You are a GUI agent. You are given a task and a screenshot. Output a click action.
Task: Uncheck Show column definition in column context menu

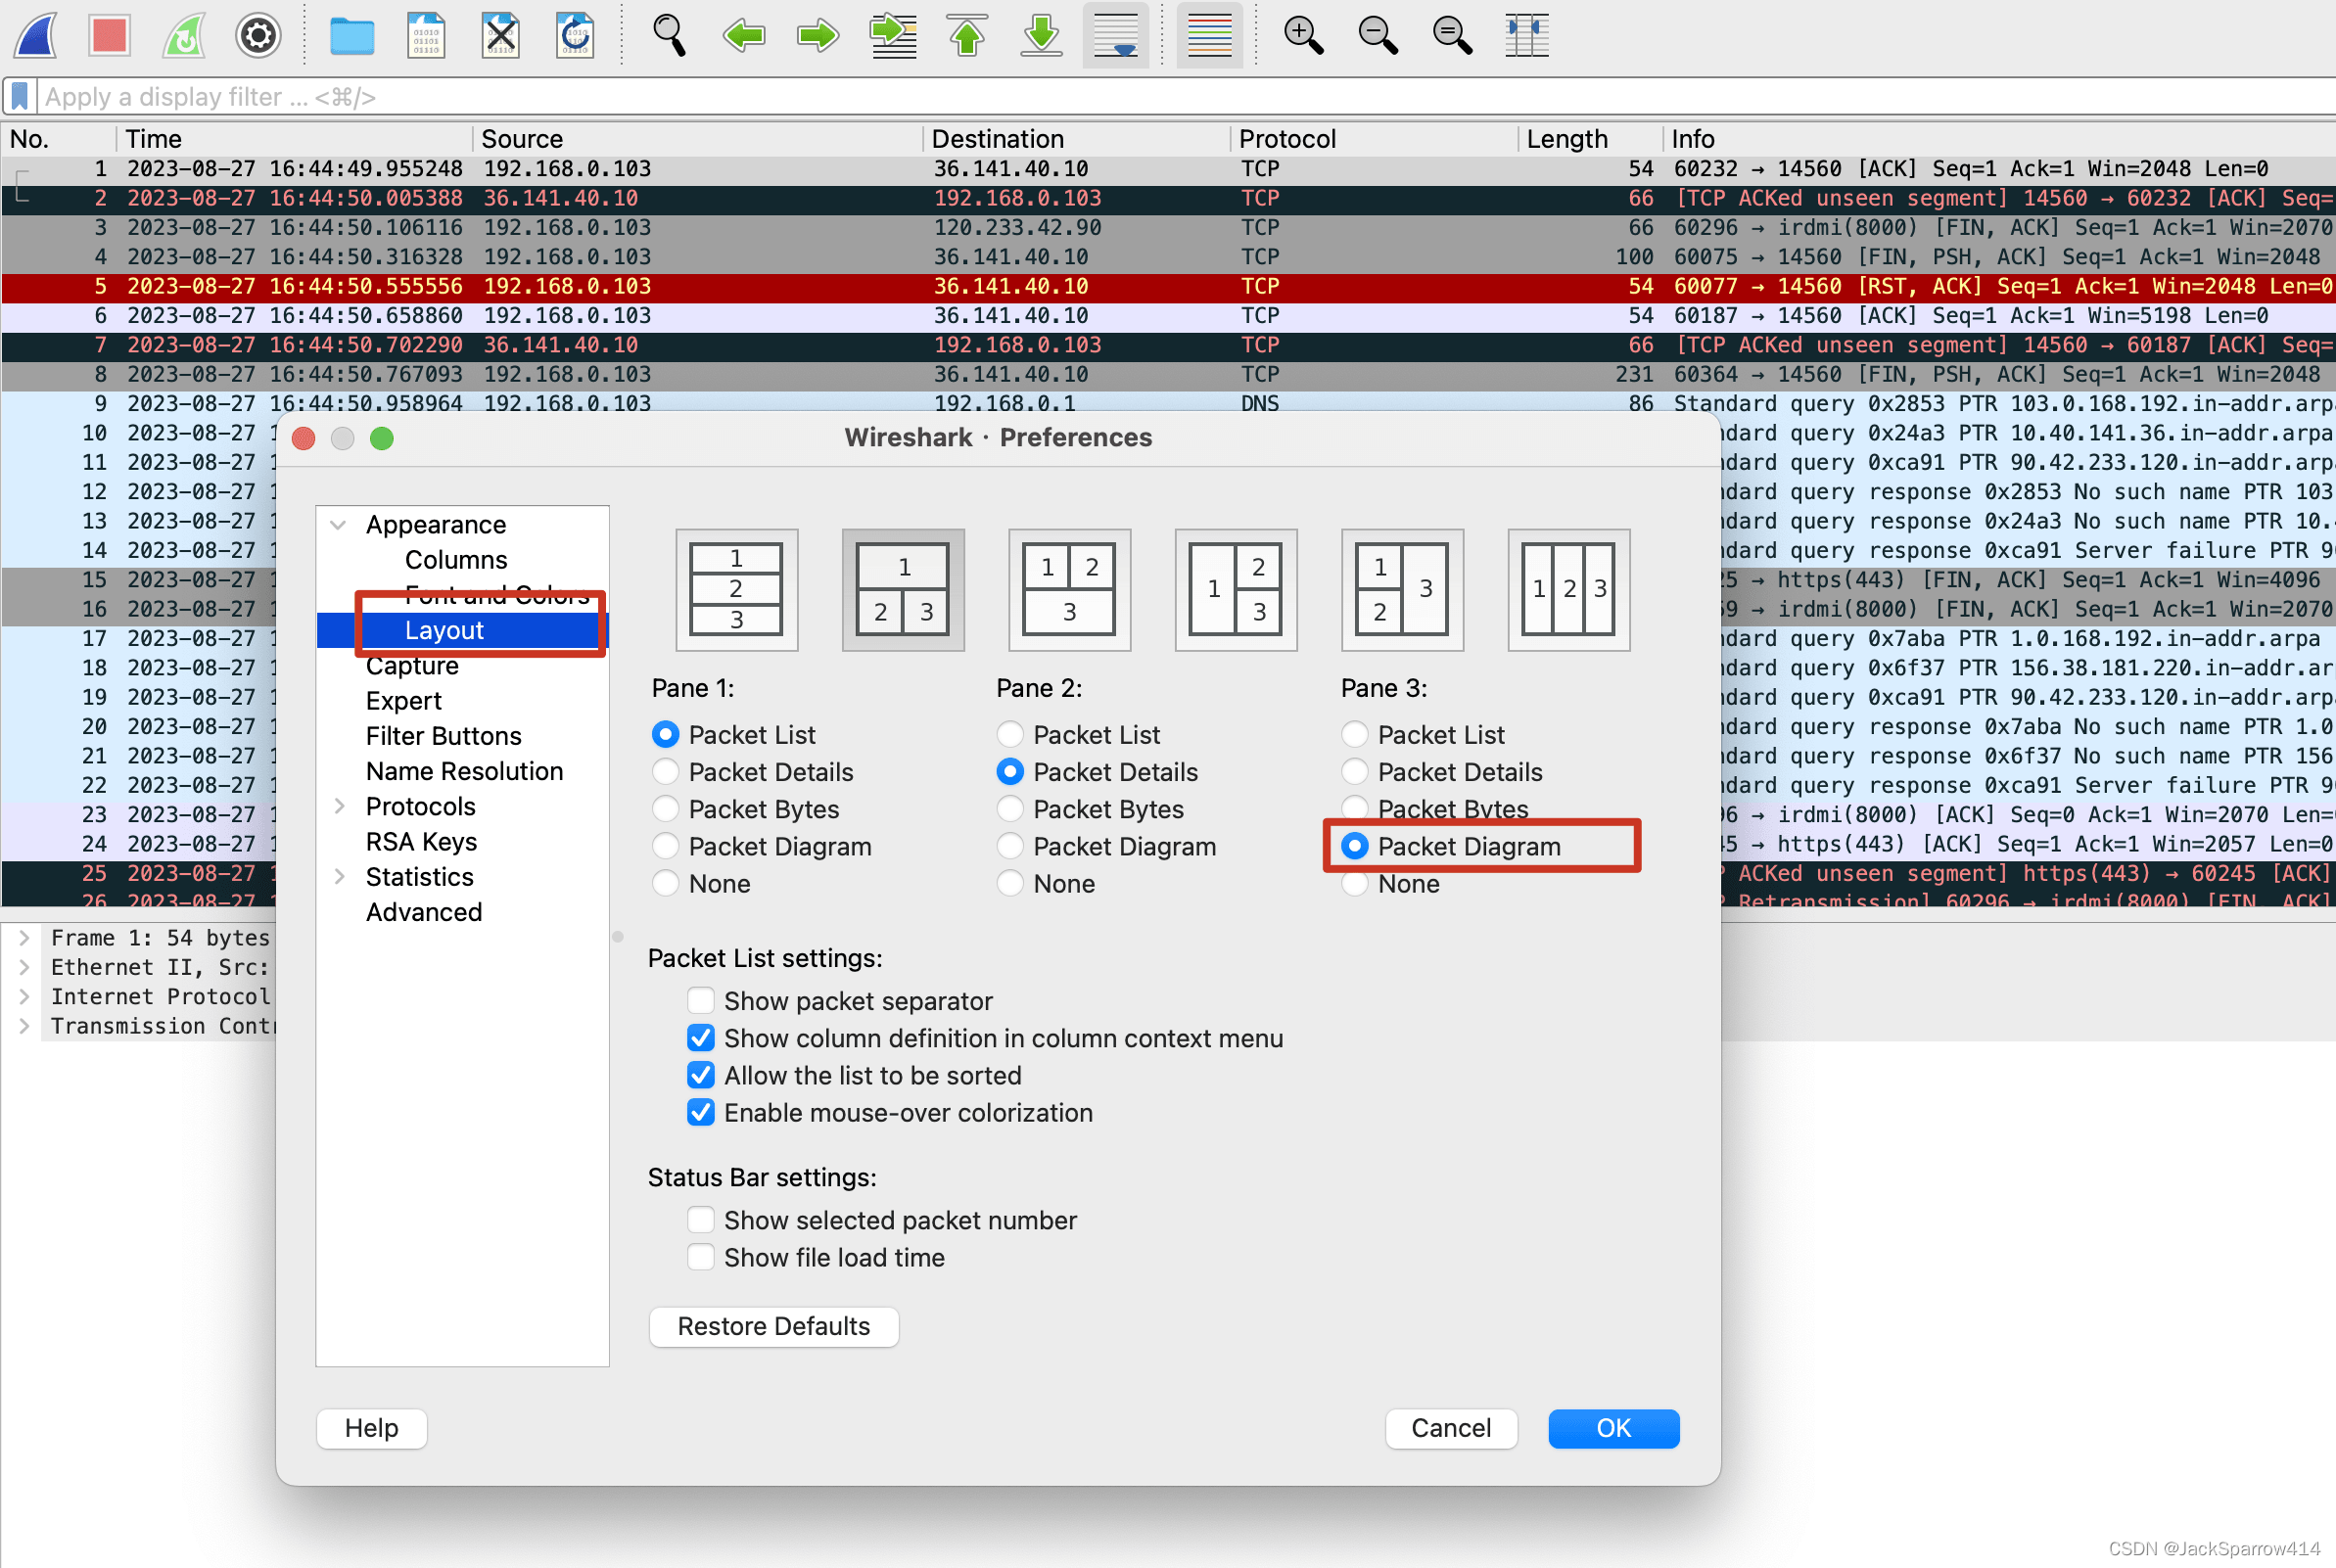click(x=701, y=1039)
